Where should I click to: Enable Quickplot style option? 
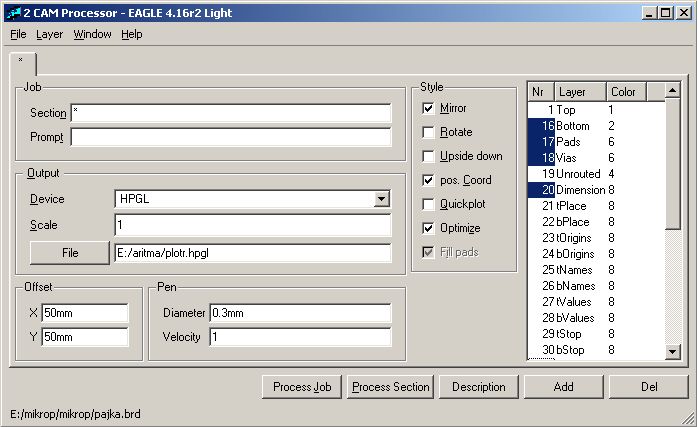[428, 204]
